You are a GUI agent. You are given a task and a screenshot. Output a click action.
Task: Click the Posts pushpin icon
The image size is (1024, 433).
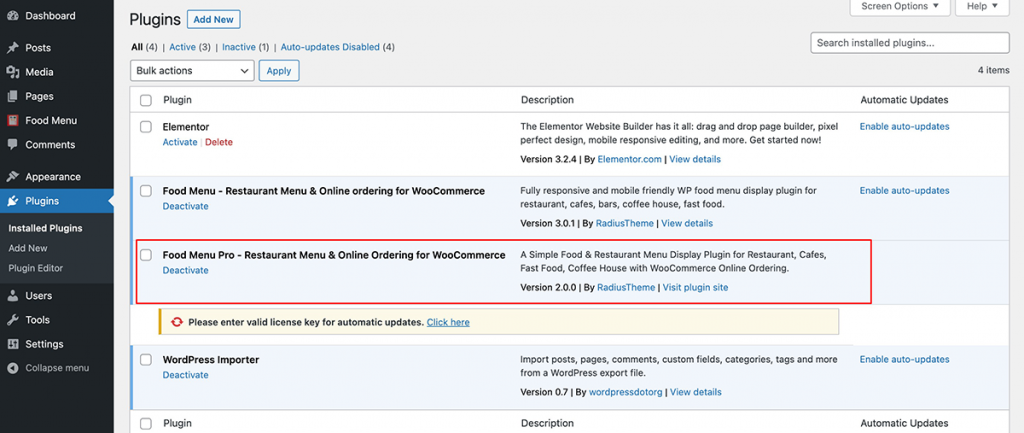(12, 48)
